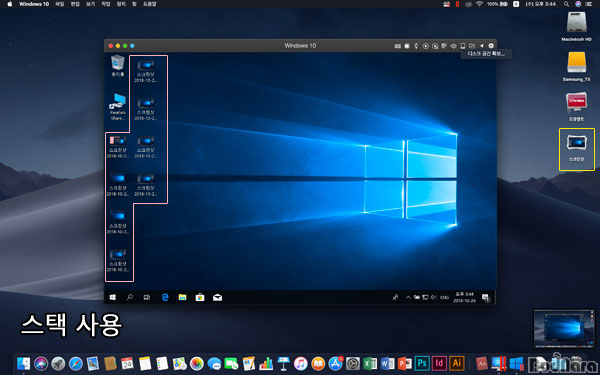
Task: Launch Adobe InDesign from the Dock
Action: (439, 363)
